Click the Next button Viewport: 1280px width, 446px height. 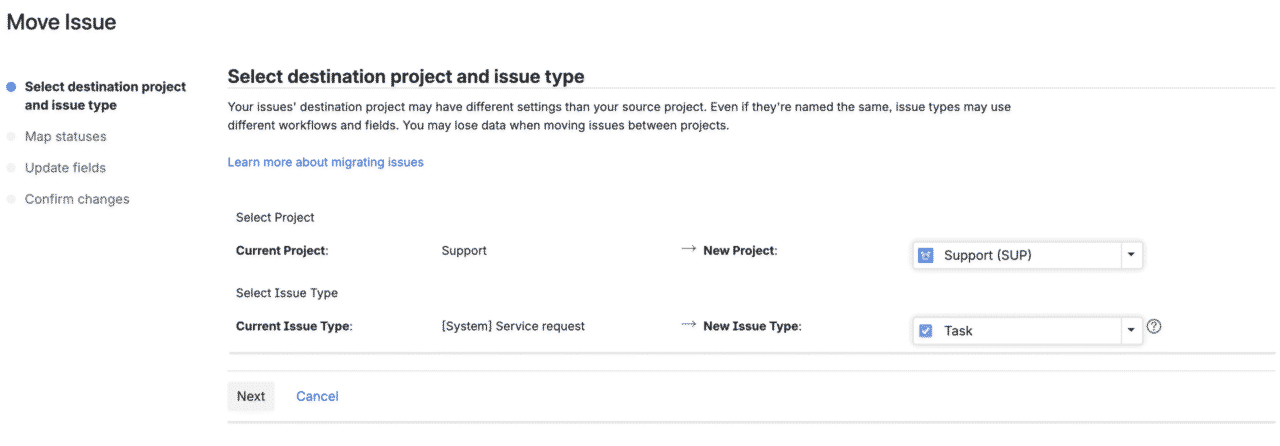pos(251,396)
